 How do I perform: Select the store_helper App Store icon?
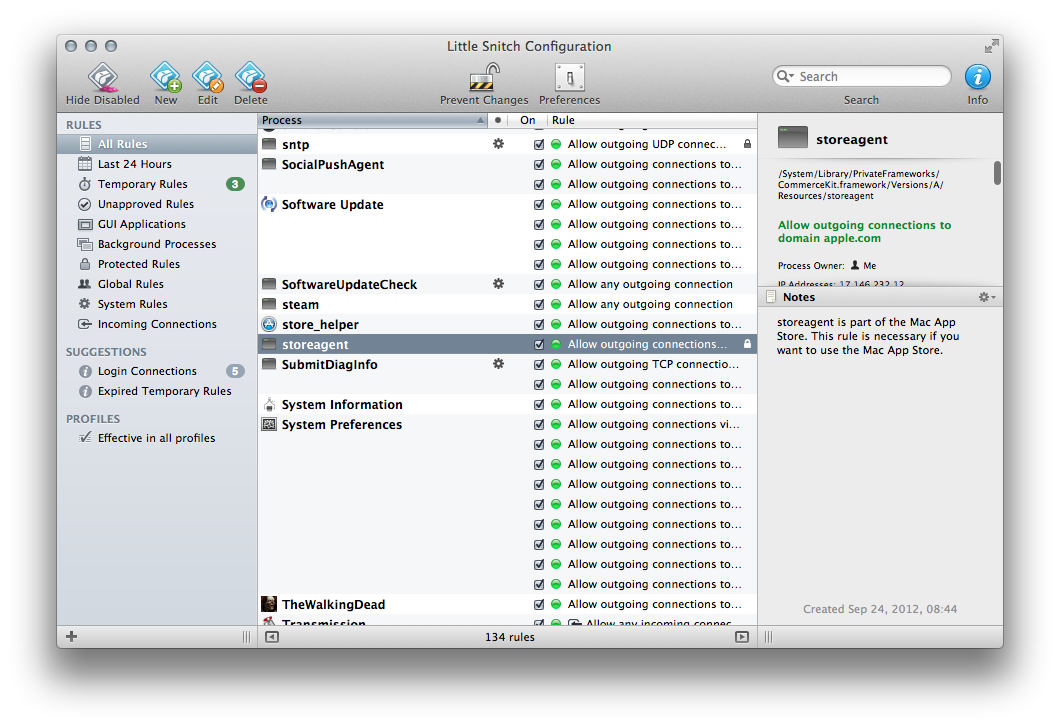(x=269, y=324)
